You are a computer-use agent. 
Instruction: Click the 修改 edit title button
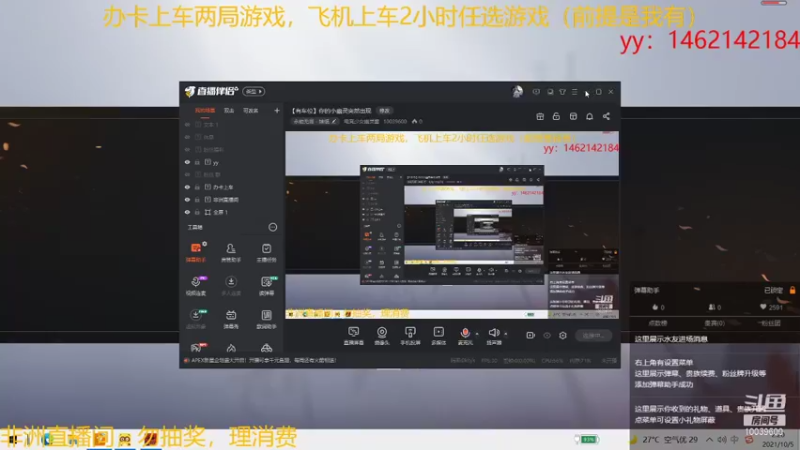coord(385,110)
